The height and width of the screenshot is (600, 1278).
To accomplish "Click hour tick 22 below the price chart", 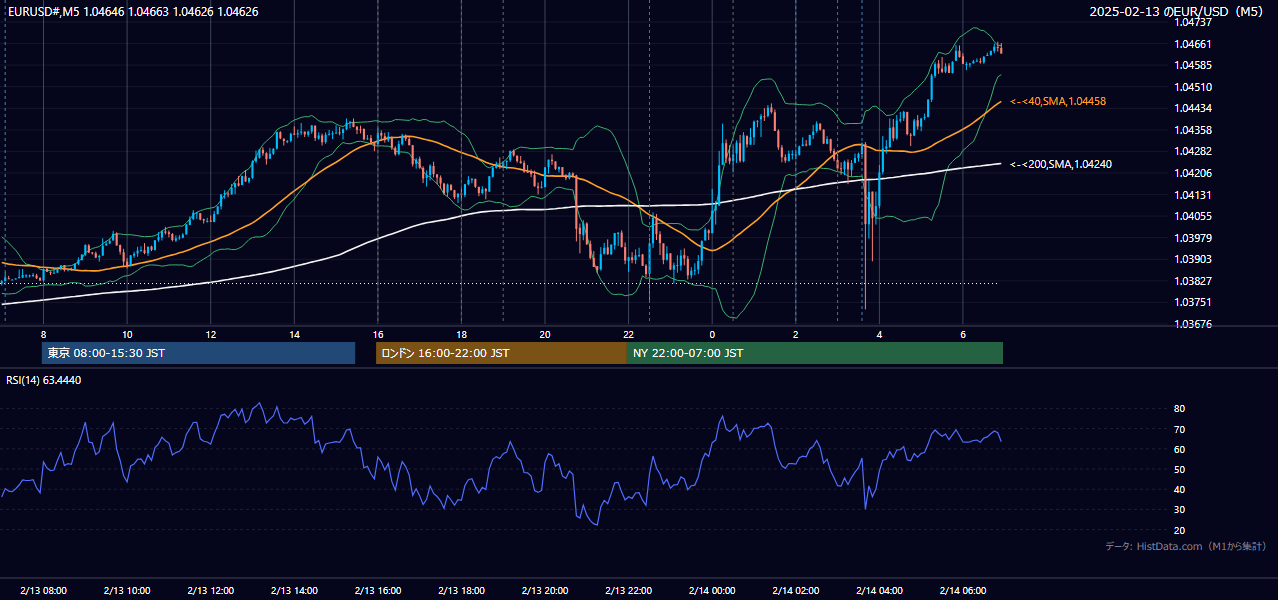I will coord(628,335).
